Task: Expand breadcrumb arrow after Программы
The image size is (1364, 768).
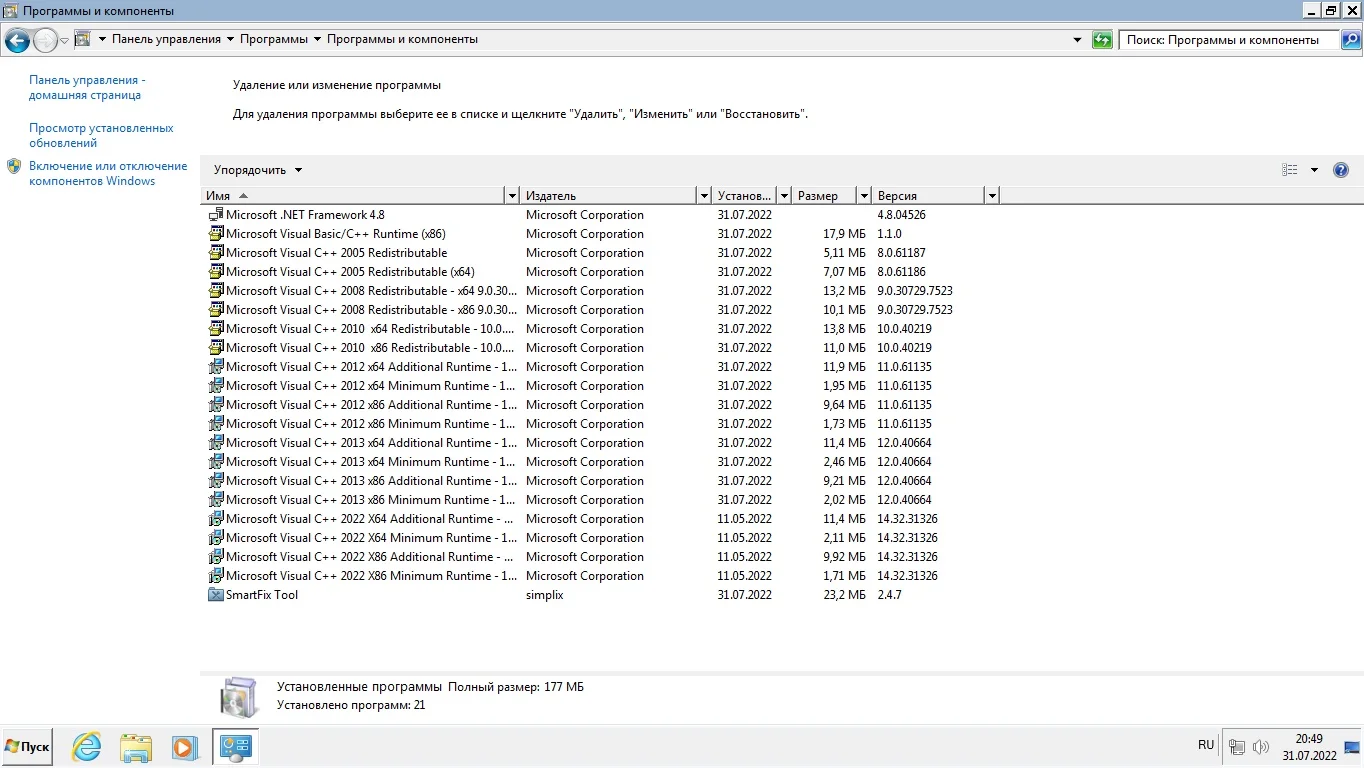Action: (x=317, y=39)
